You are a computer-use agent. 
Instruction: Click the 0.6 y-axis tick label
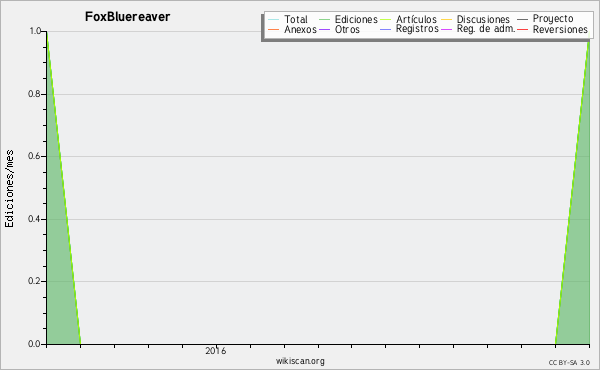click(x=34, y=156)
